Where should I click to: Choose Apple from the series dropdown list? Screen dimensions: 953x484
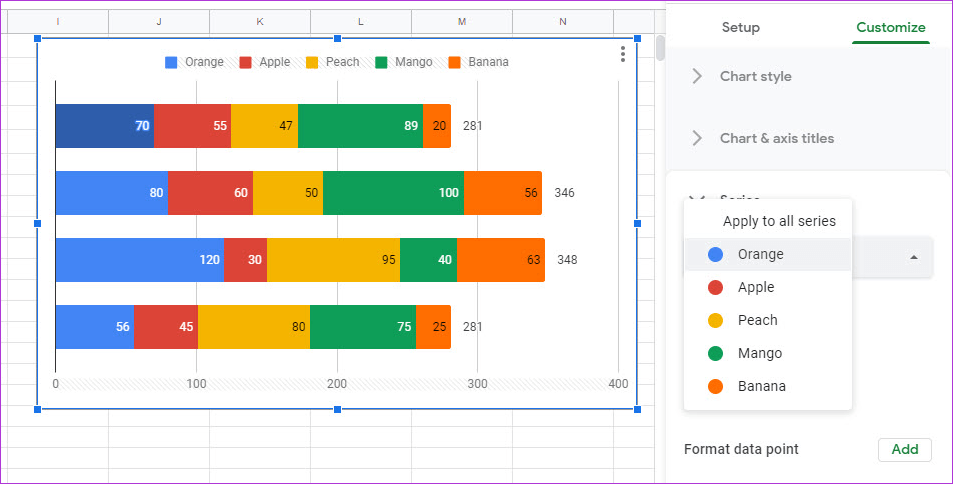(756, 287)
